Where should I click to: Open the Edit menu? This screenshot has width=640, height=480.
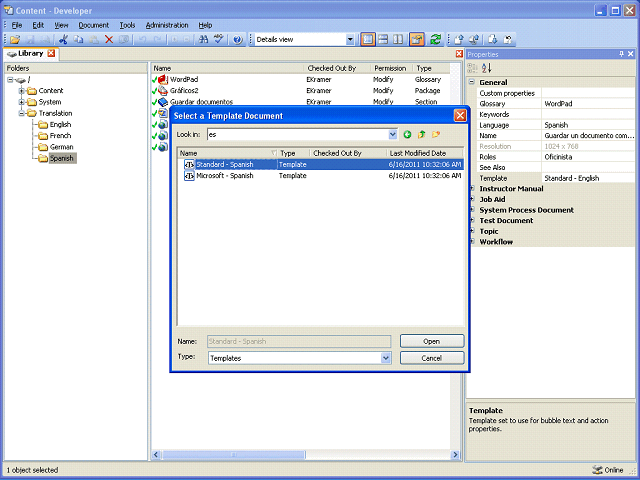click(x=38, y=25)
